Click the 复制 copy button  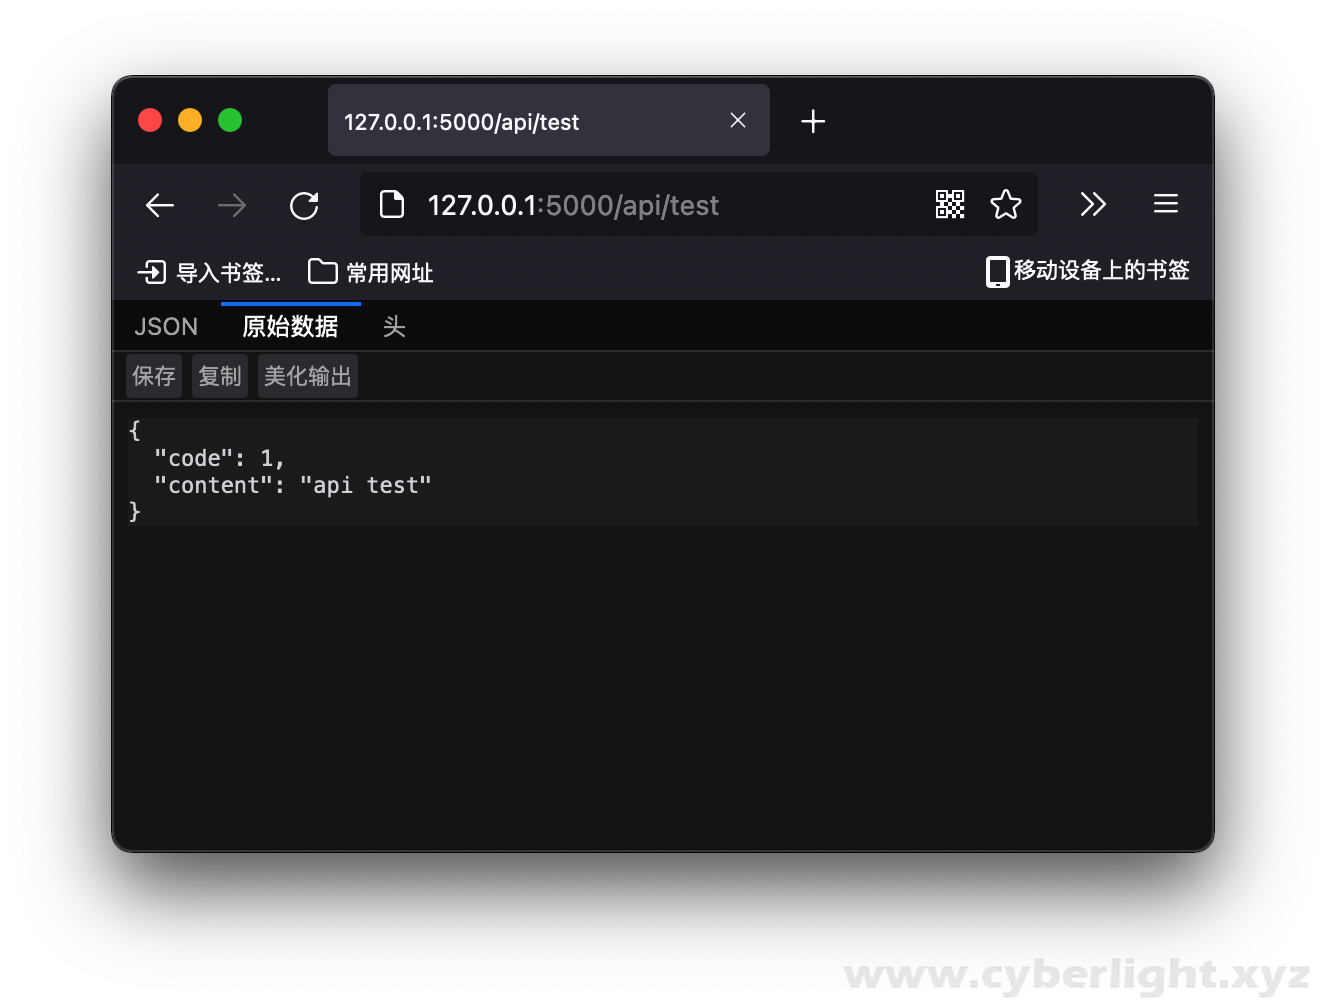pyautogui.click(x=220, y=376)
